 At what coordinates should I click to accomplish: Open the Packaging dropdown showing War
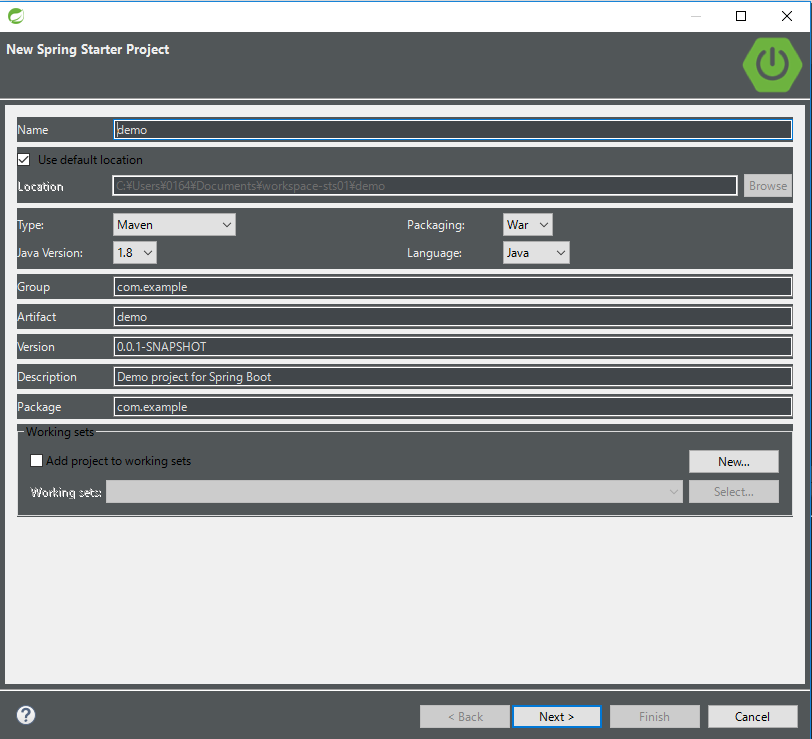pos(528,225)
